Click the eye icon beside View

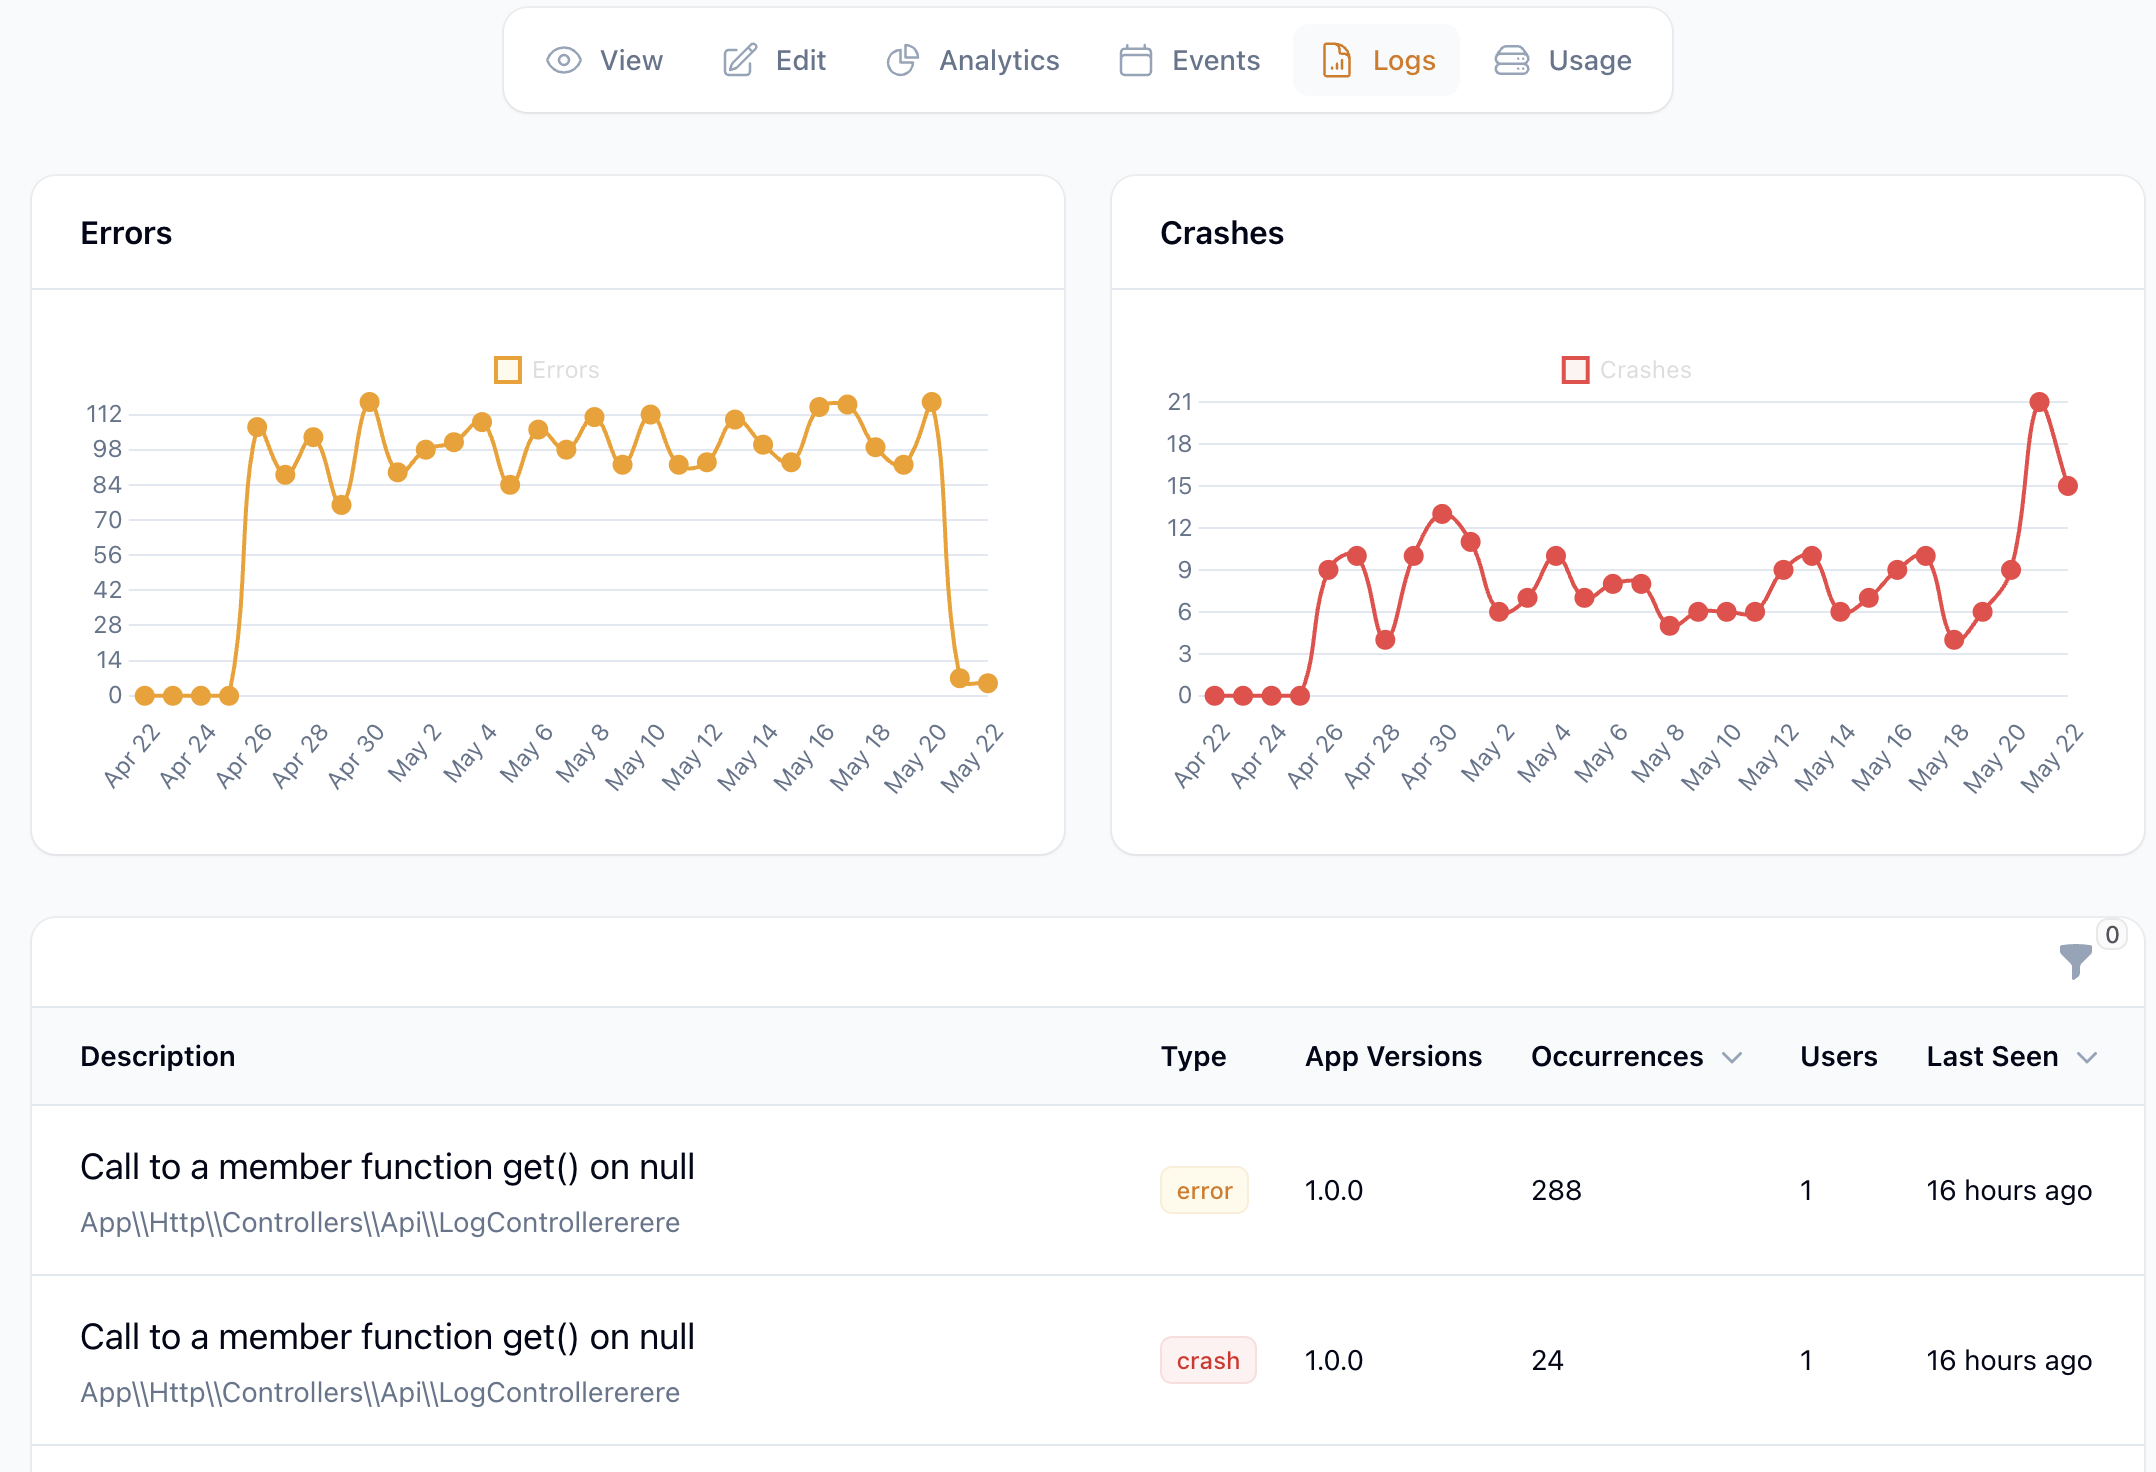pos(564,60)
